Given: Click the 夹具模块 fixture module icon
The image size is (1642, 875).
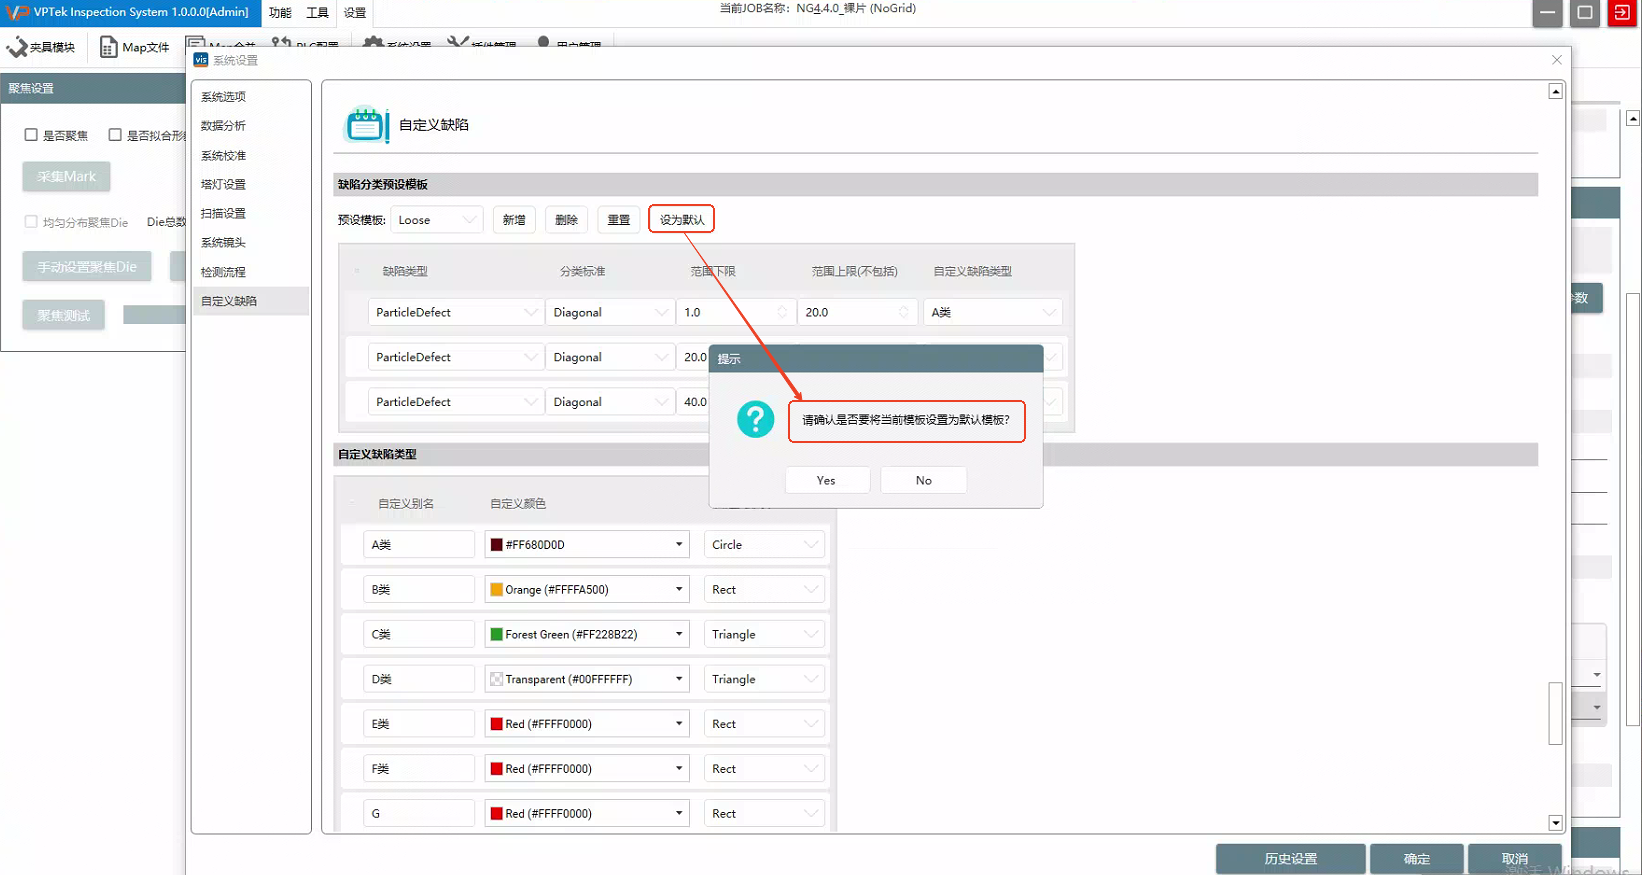Looking at the screenshot, I should [17, 47].
